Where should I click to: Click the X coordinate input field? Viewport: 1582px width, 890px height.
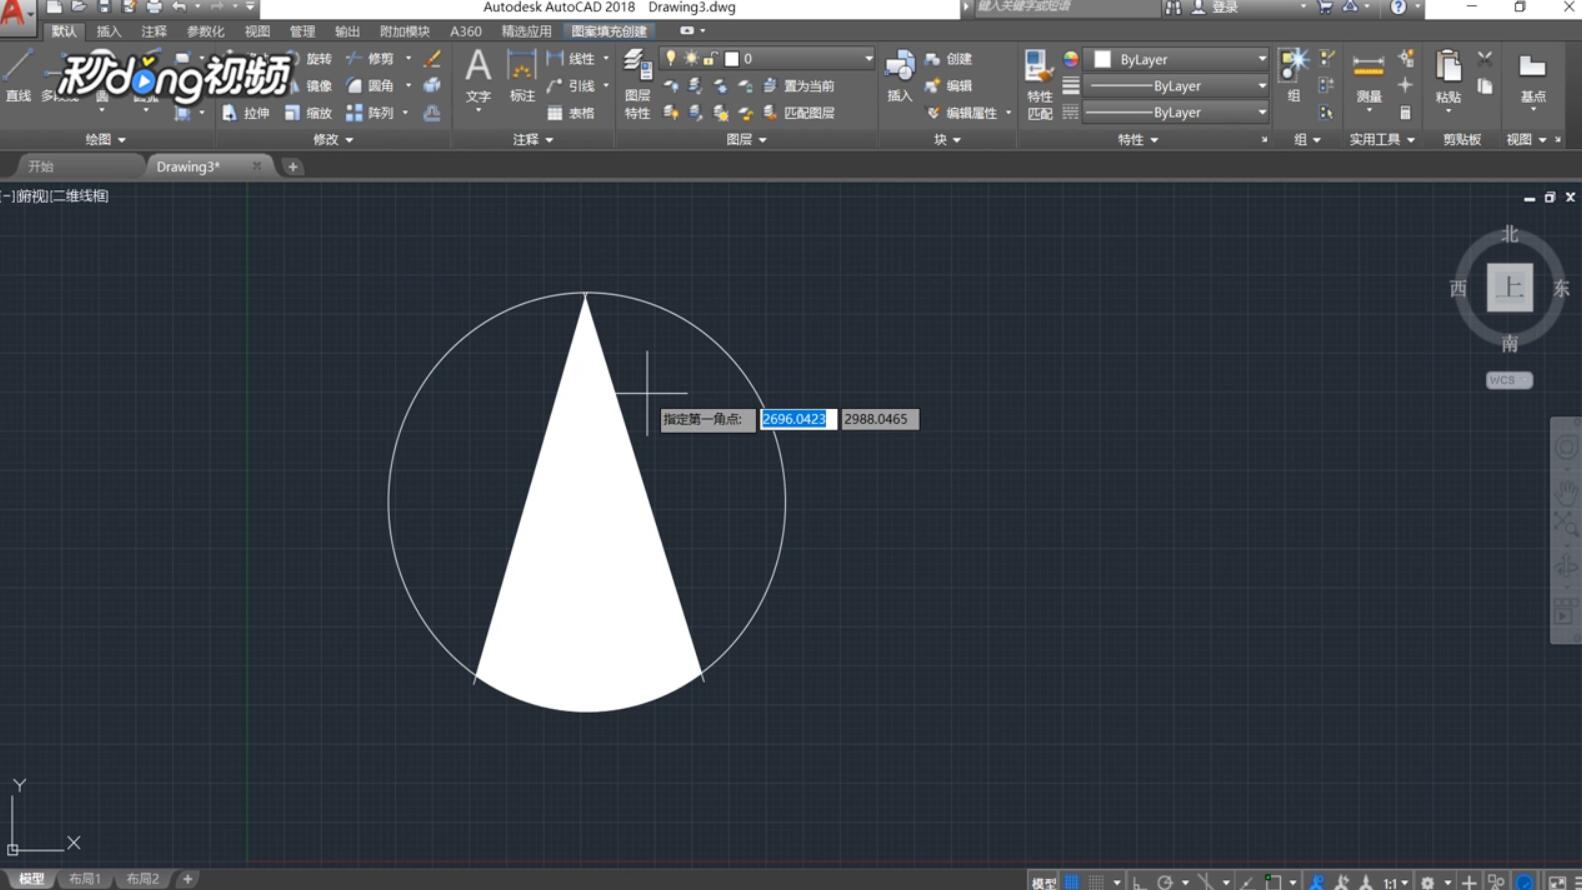pos(796,419)
